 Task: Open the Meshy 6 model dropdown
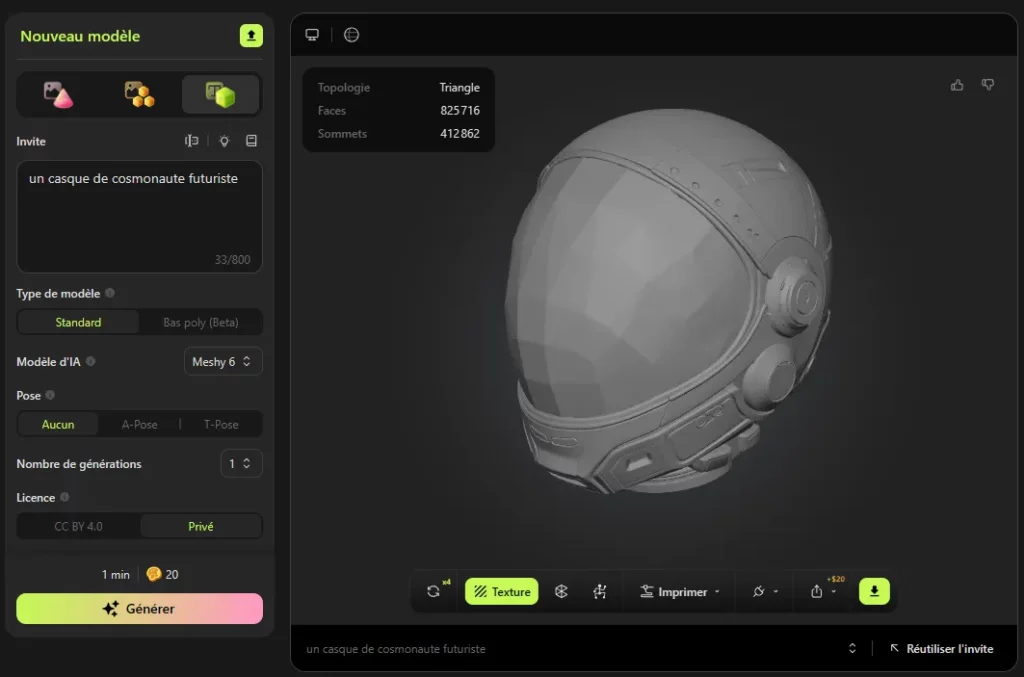[x=222, y=361]
